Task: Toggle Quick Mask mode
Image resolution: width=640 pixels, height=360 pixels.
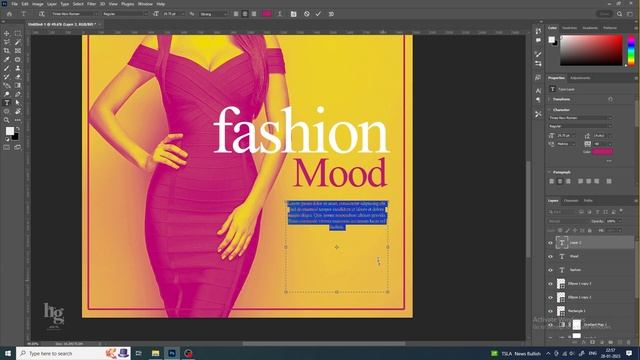Action: pos(7,147)
